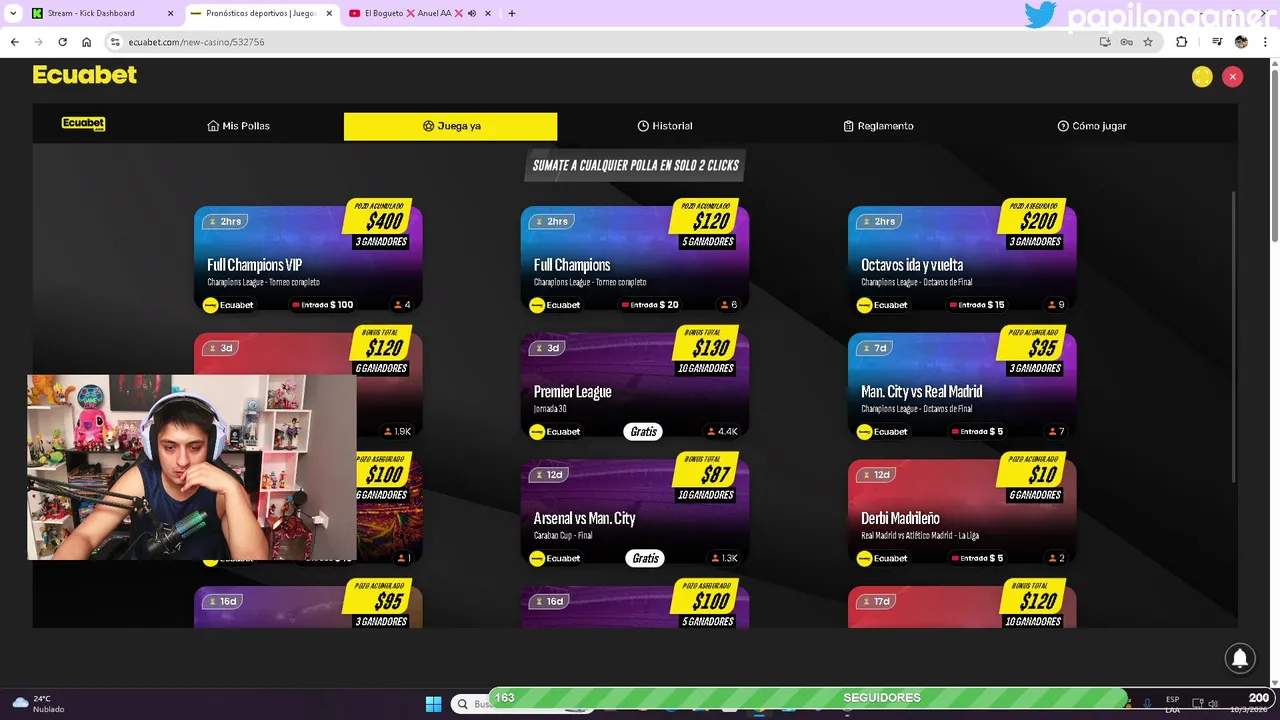
Task: Mute the YouTube tab speaker icon
Action: (x=471, y=13)
